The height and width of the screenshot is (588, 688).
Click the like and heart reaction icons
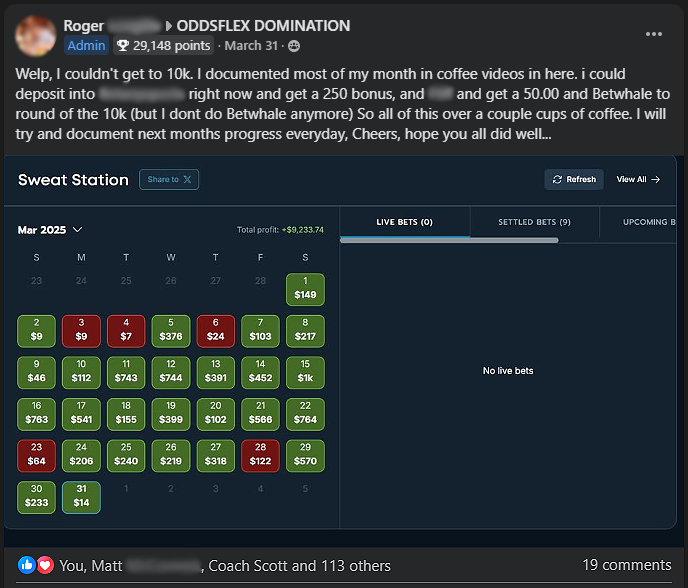point(35,566)
